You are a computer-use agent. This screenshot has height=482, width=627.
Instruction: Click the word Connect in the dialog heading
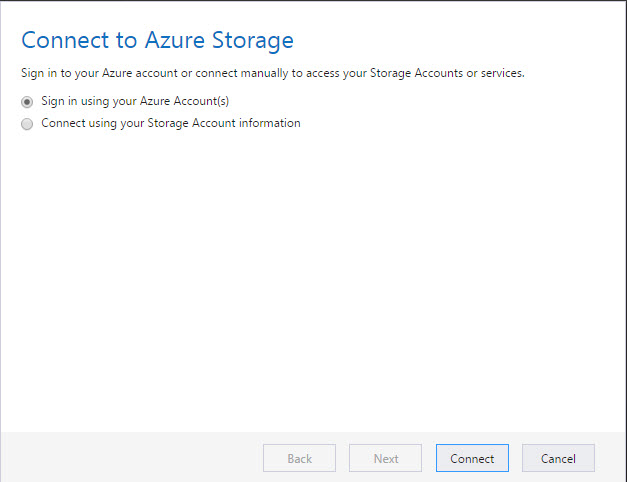(x=63, y=41)
